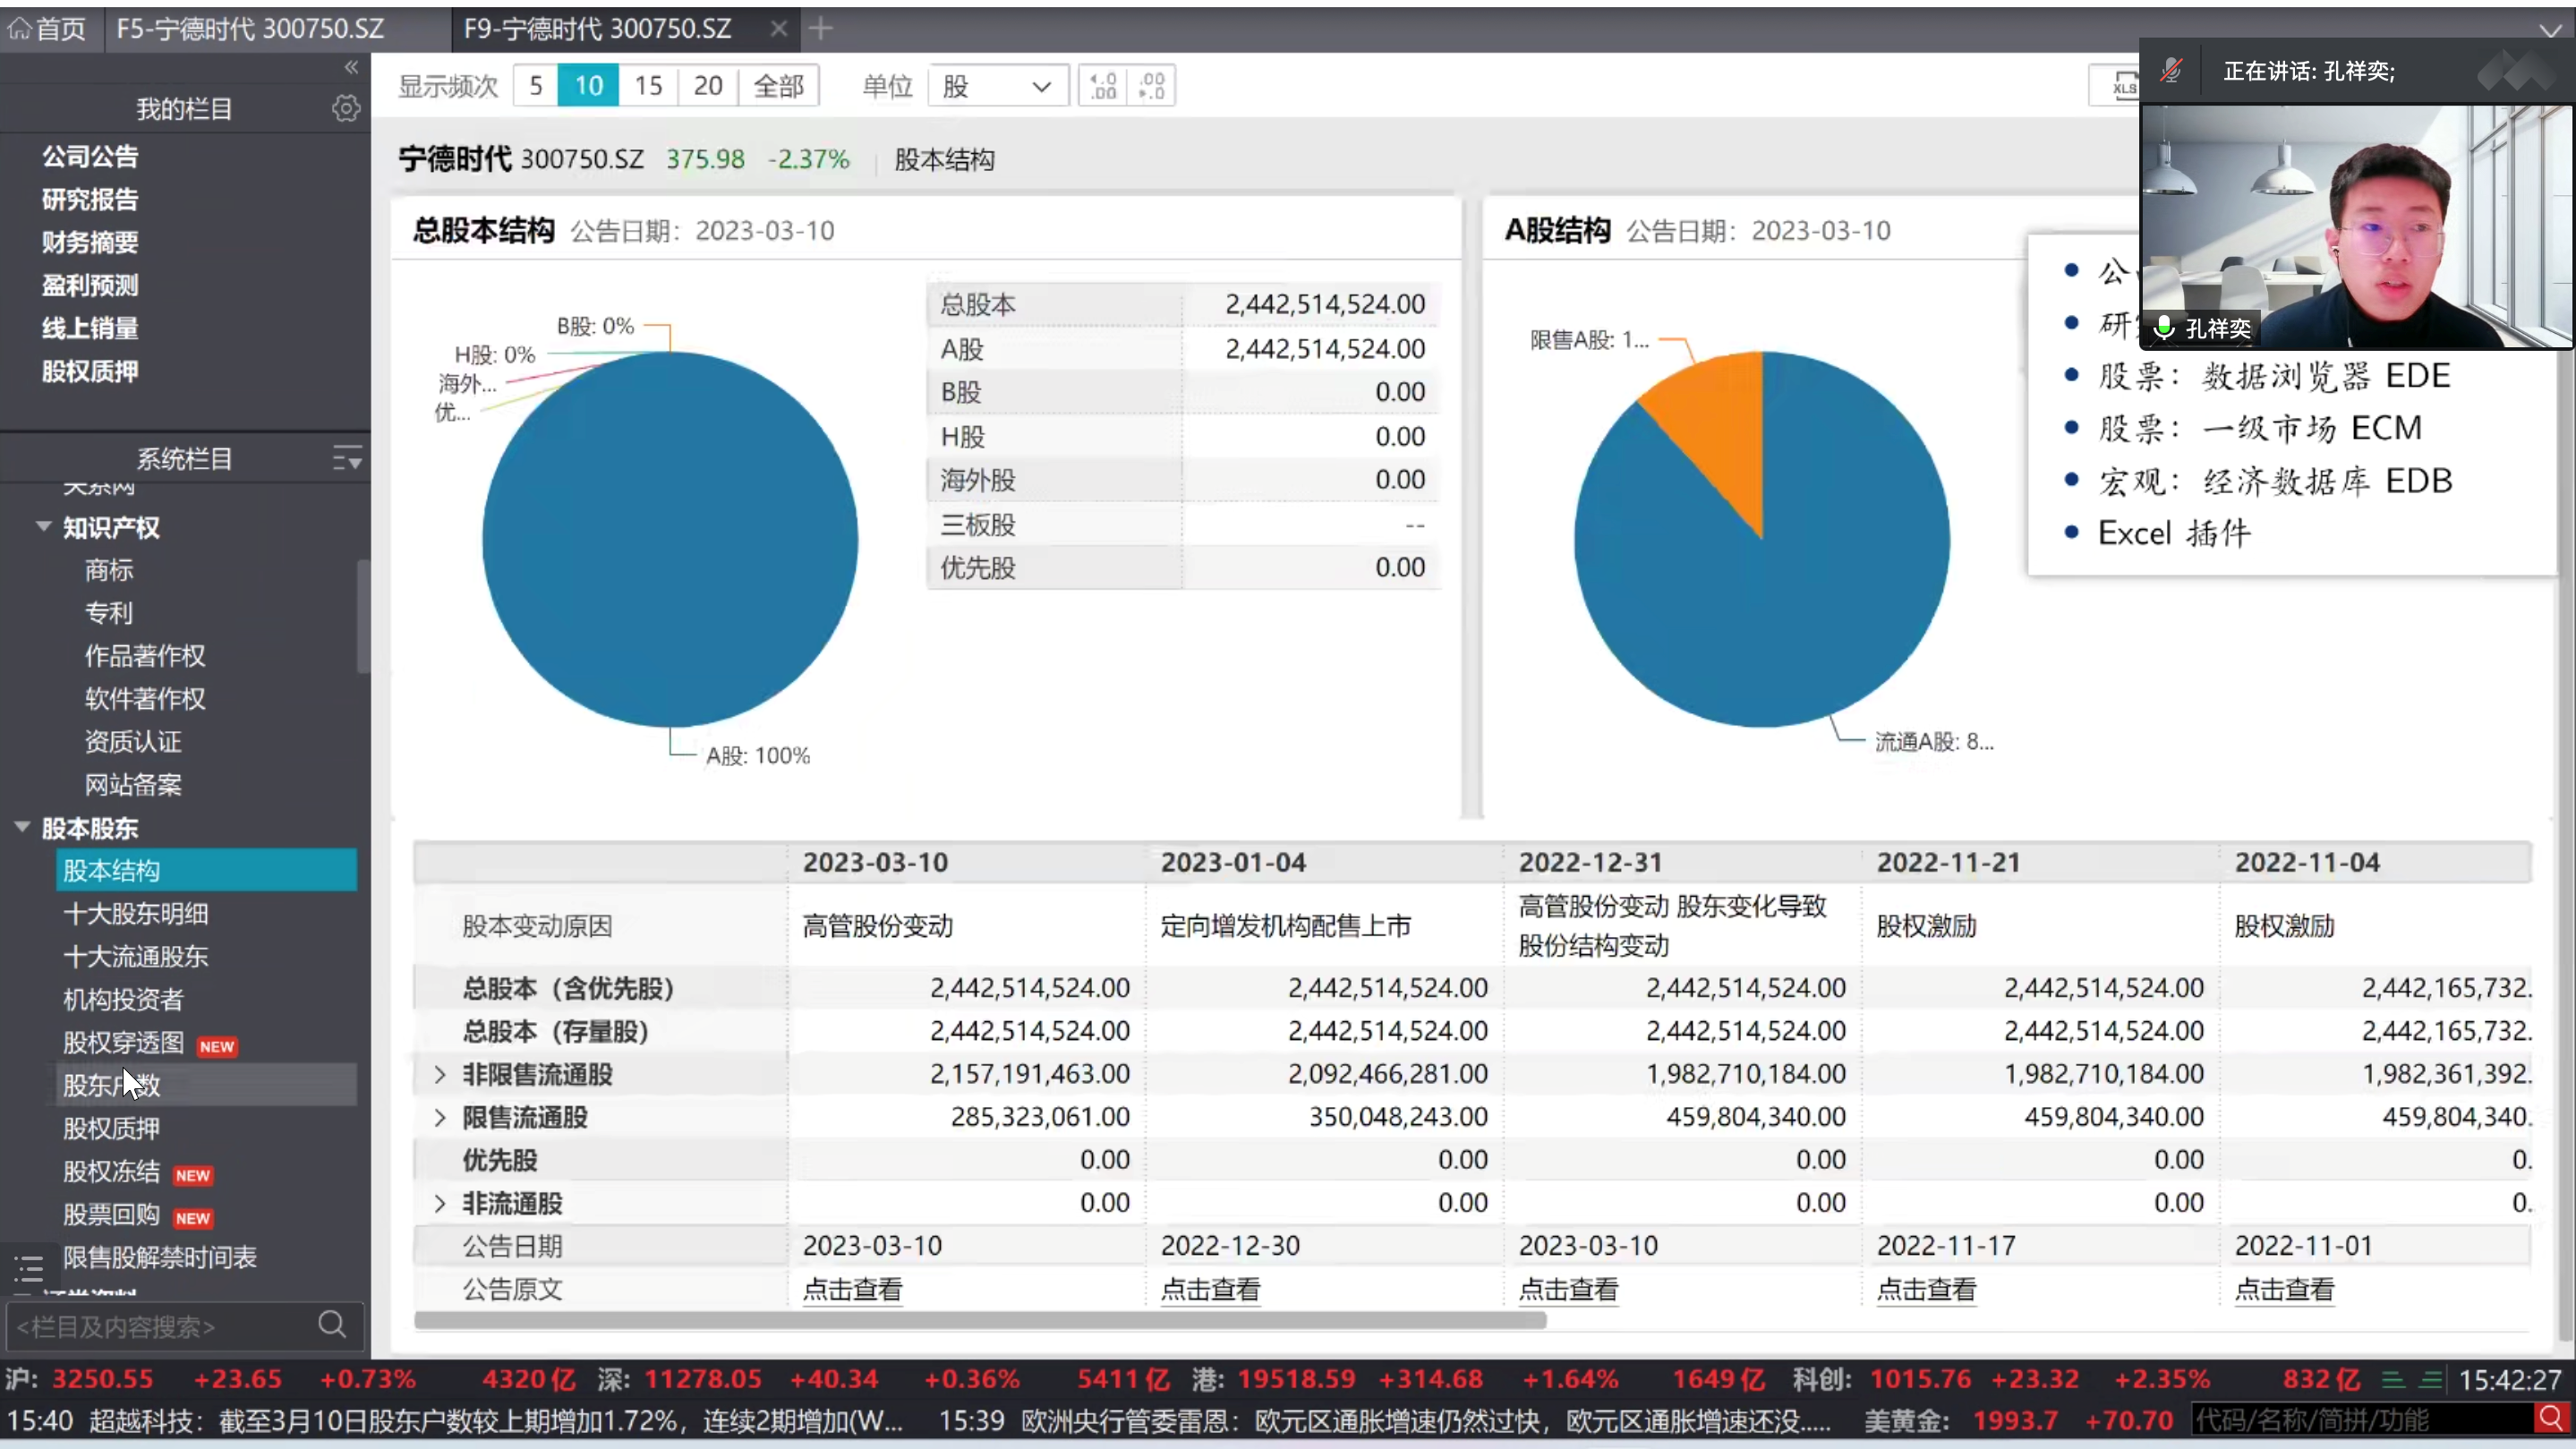The width and height of the screenshot is (2576, 1449).
Task: Click the increase decimal places icon
Action: coord(1103,86)
